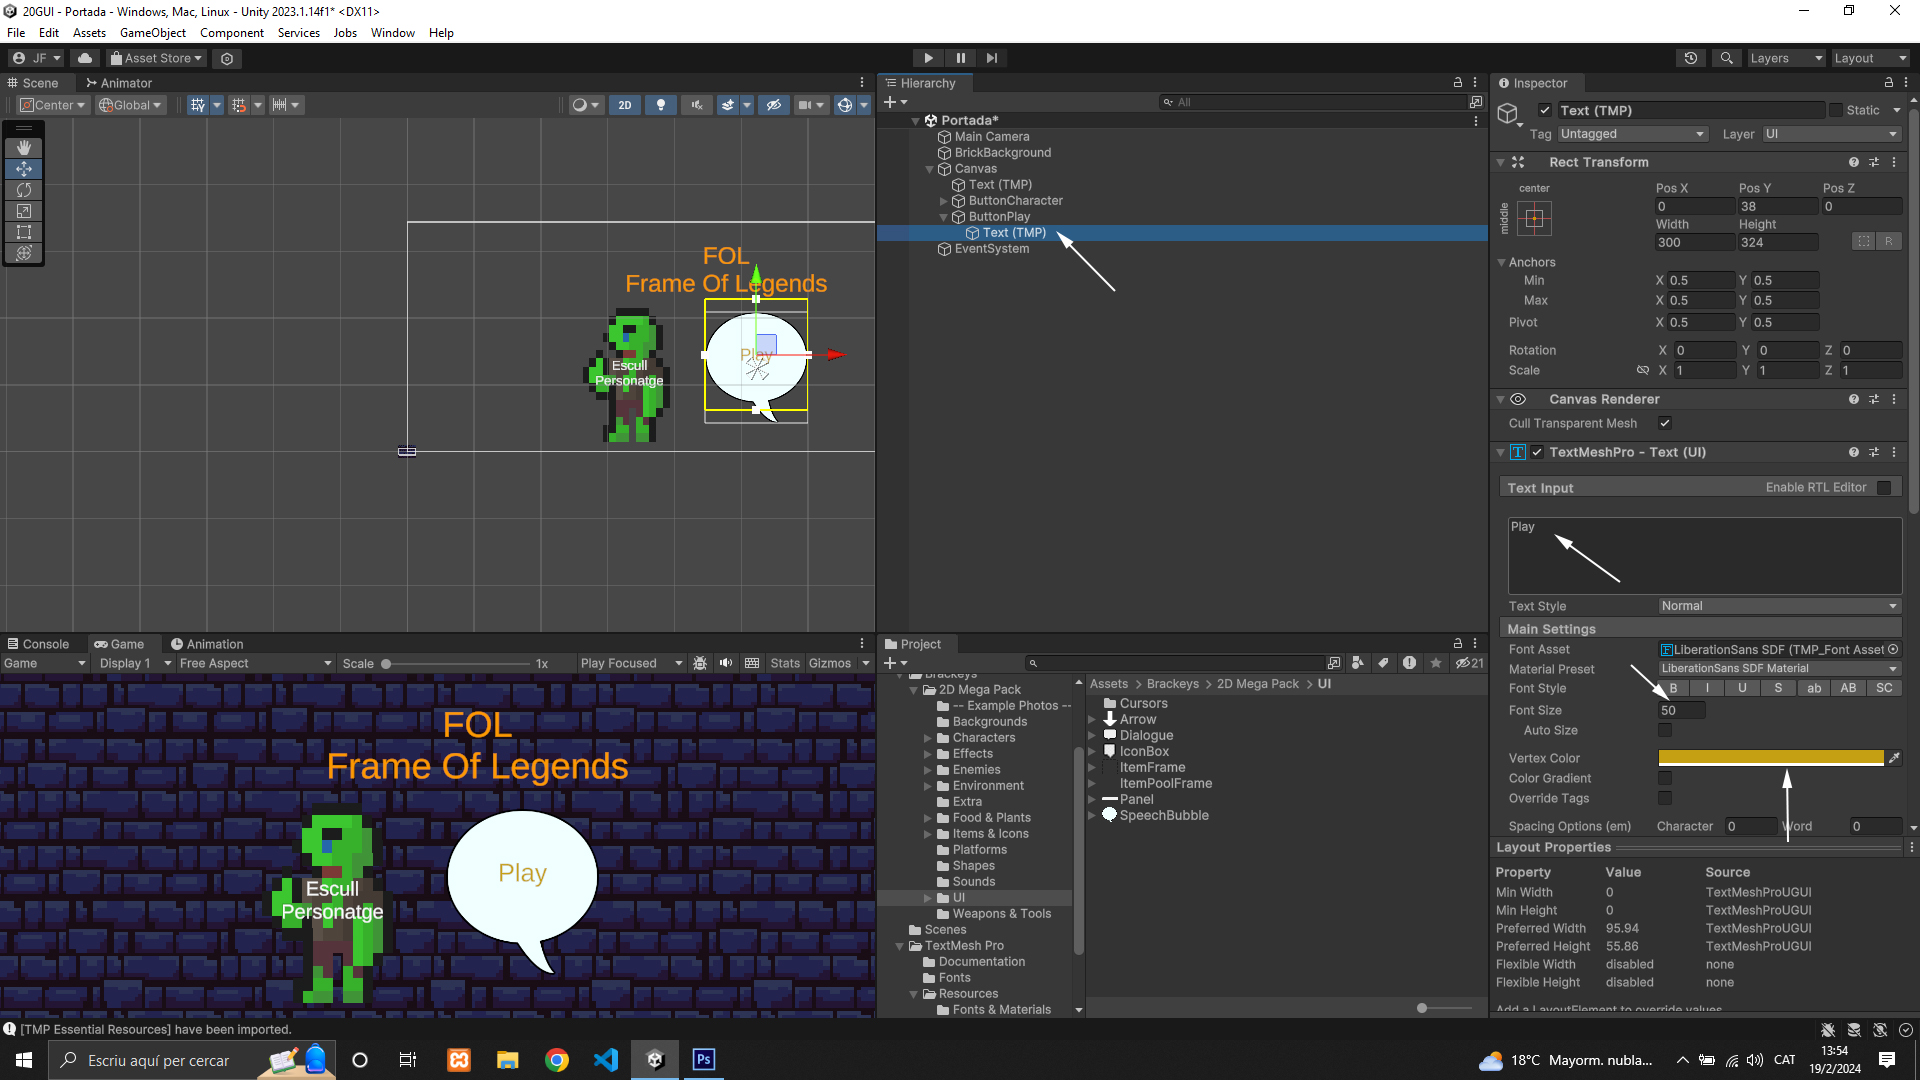Select the Hand view tool

[24, 148]
